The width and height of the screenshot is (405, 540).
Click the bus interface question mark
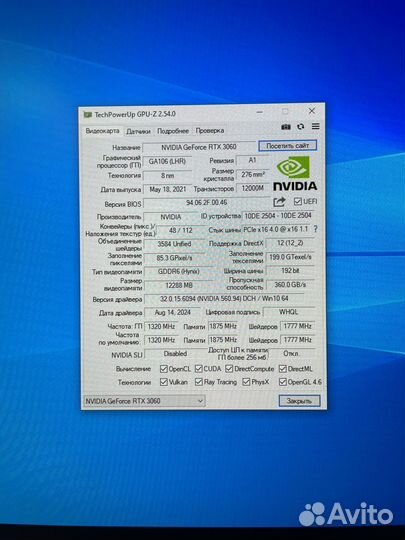point(315,229)
